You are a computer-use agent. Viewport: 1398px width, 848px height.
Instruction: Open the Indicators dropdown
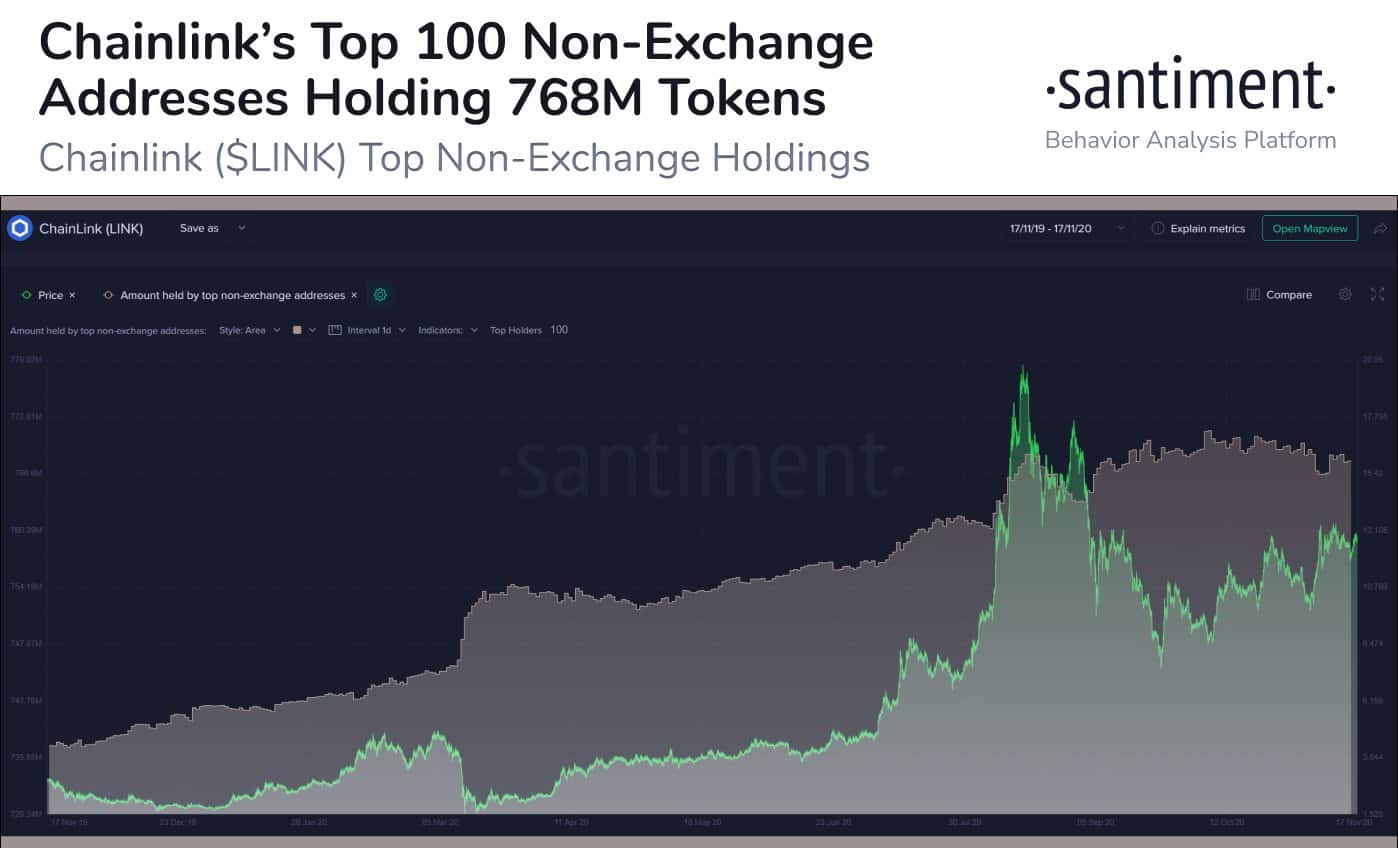click(448, 330)
